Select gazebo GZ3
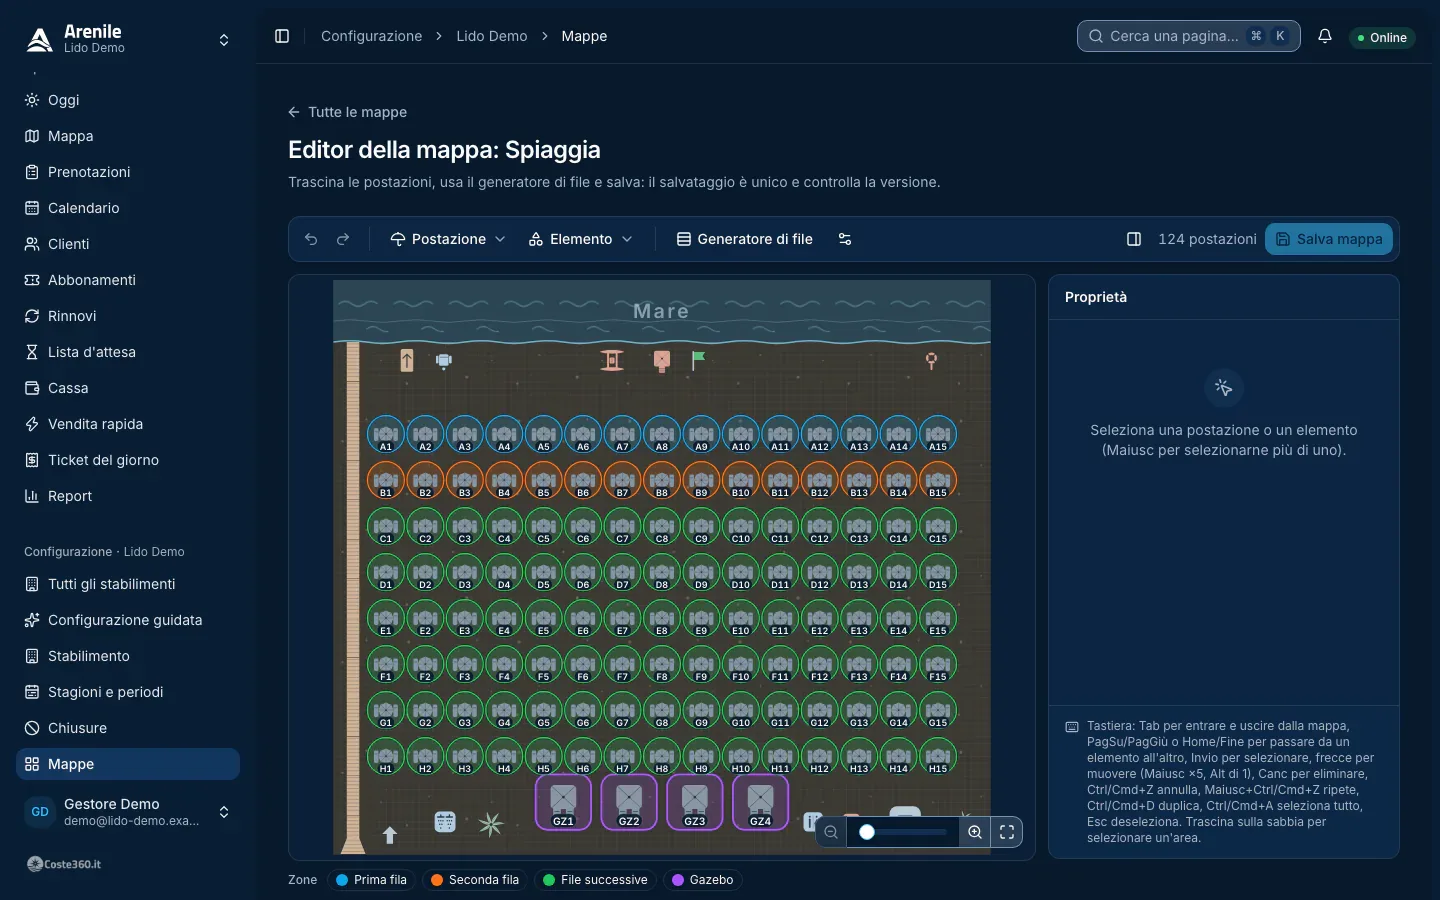Image resolution: width=1440 pixels, height=900 pixels. pyautogui.click(x=694, y=802)
